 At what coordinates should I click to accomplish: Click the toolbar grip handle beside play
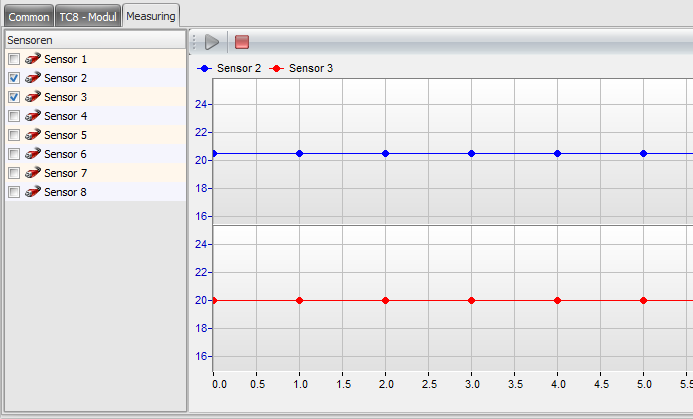coord(194,42)
